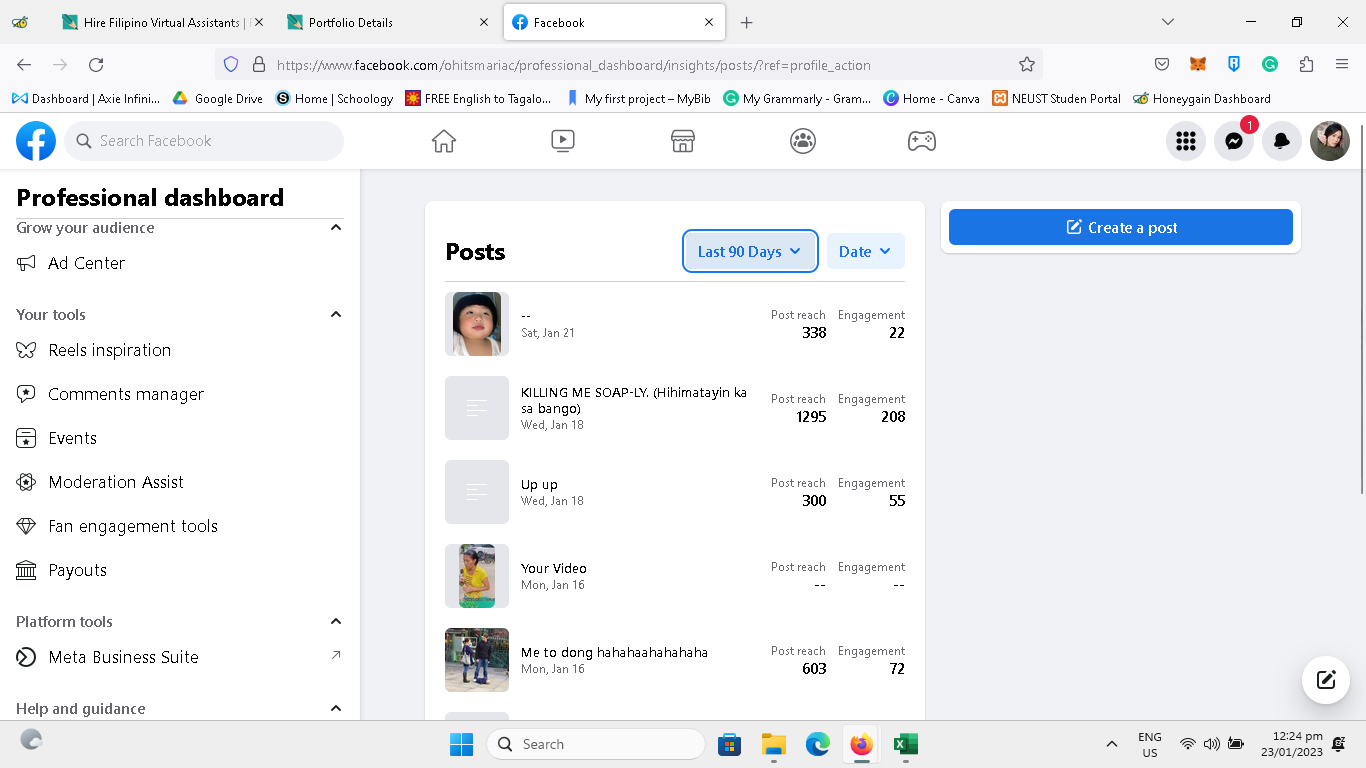Open the account profile picture menu
This screenshot has width=1366, height=768.
click(1330, 141)
